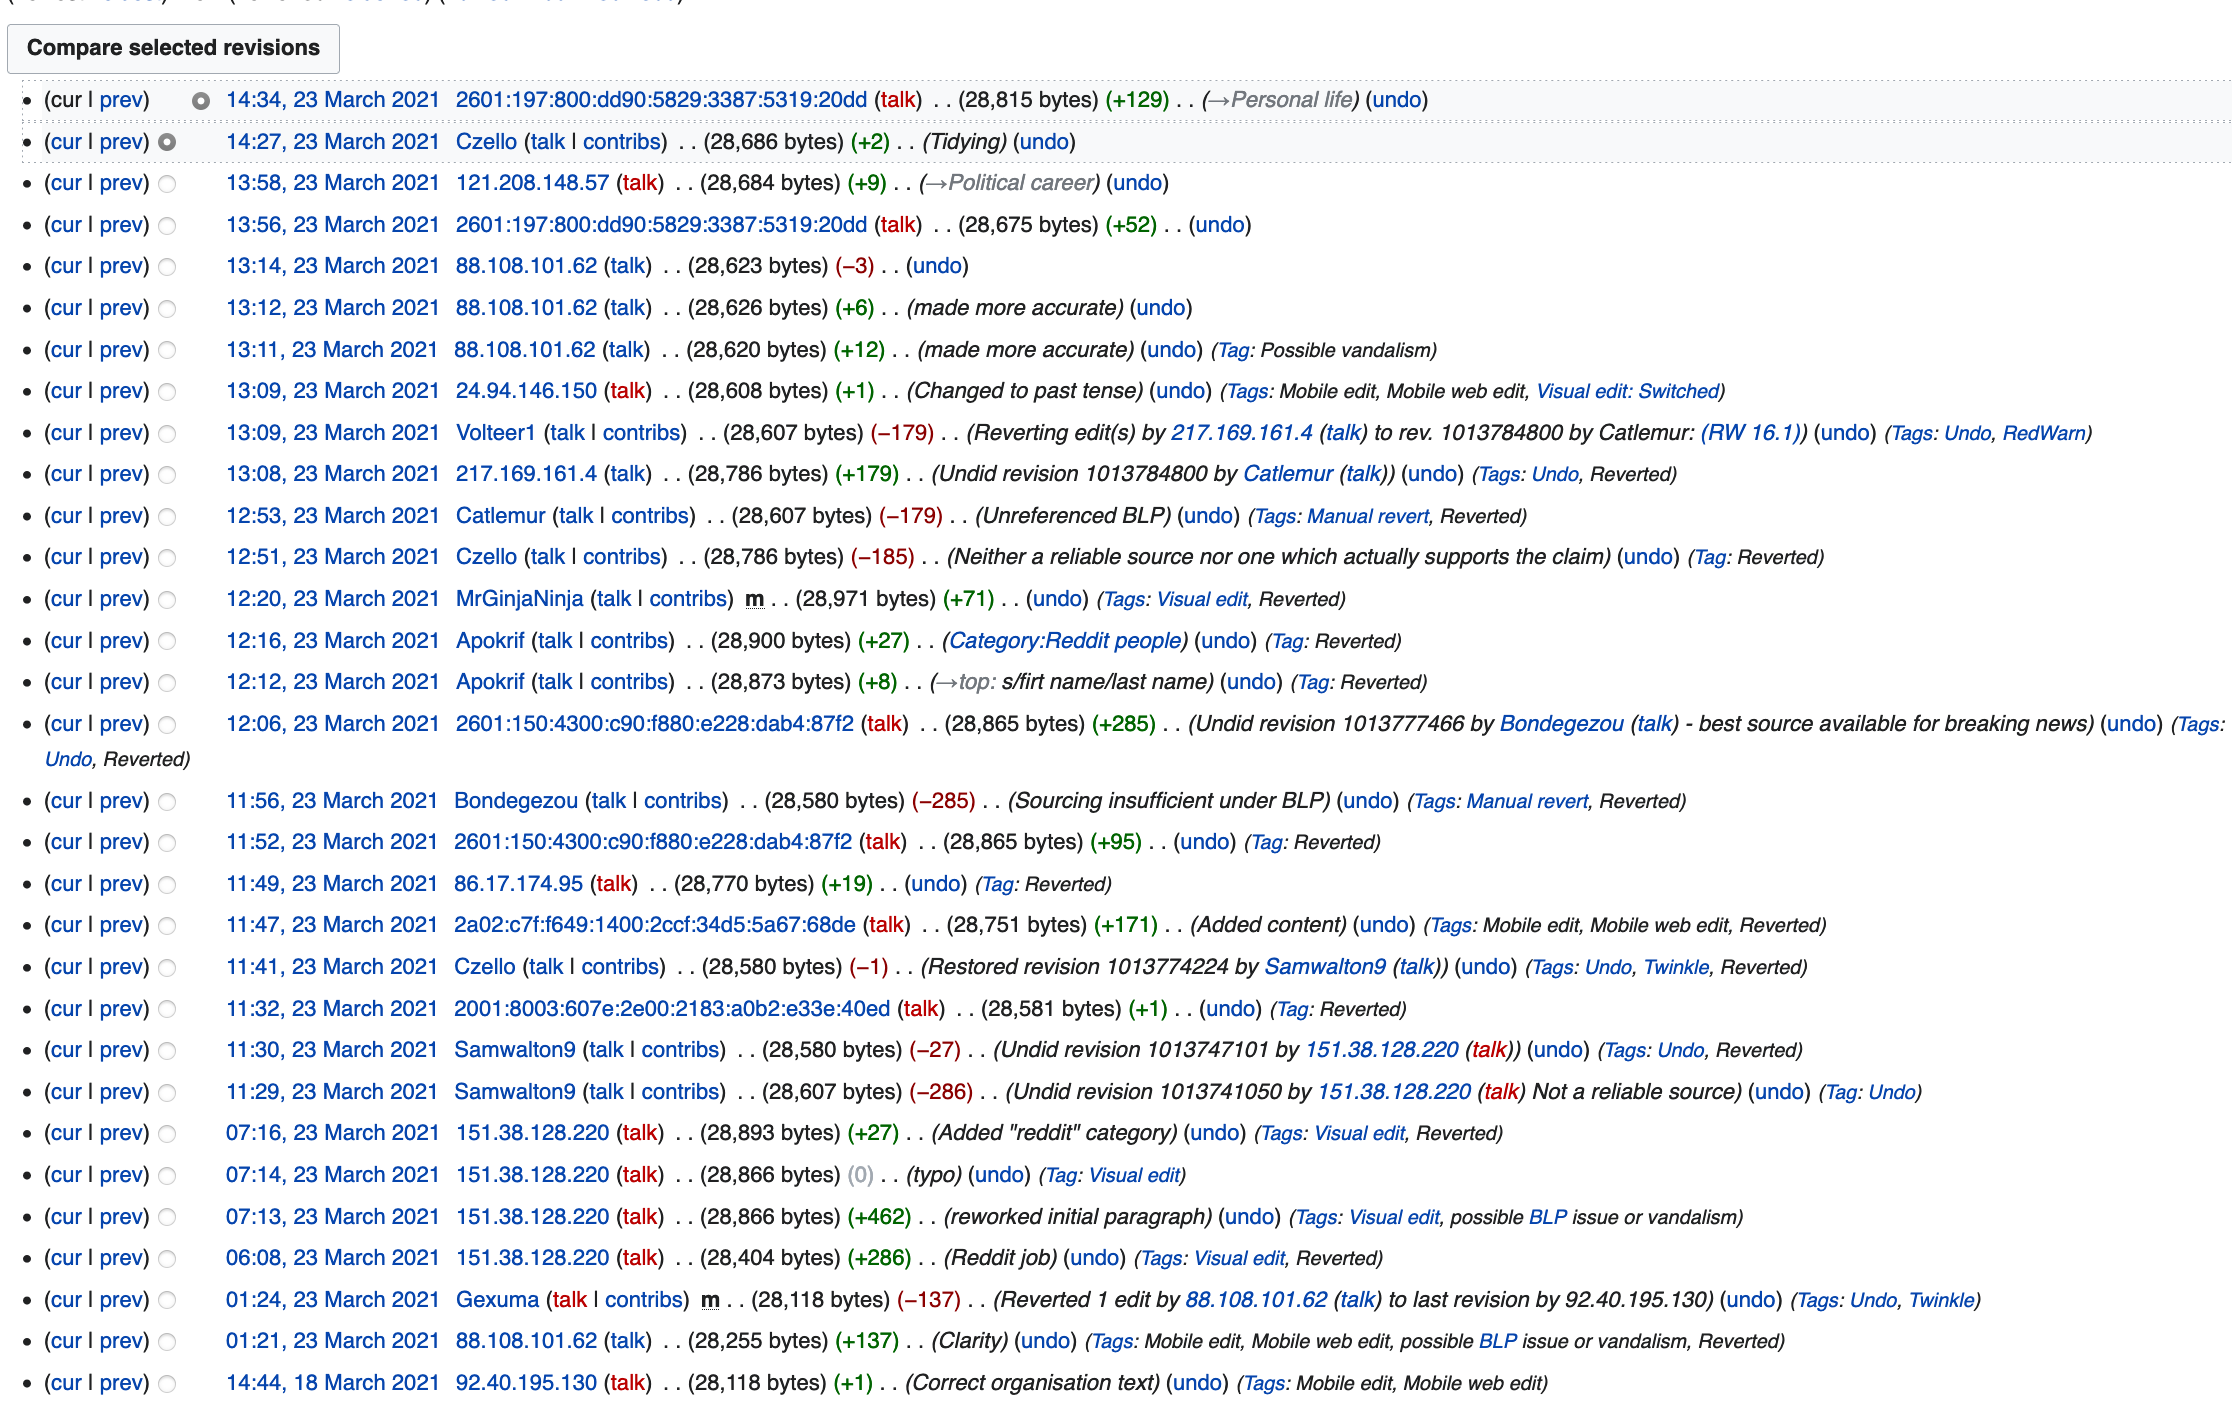Undo the 12:53 Unreferenced BLP edit
This screenshot has height=1404, width=2232.
(1209, 516)
